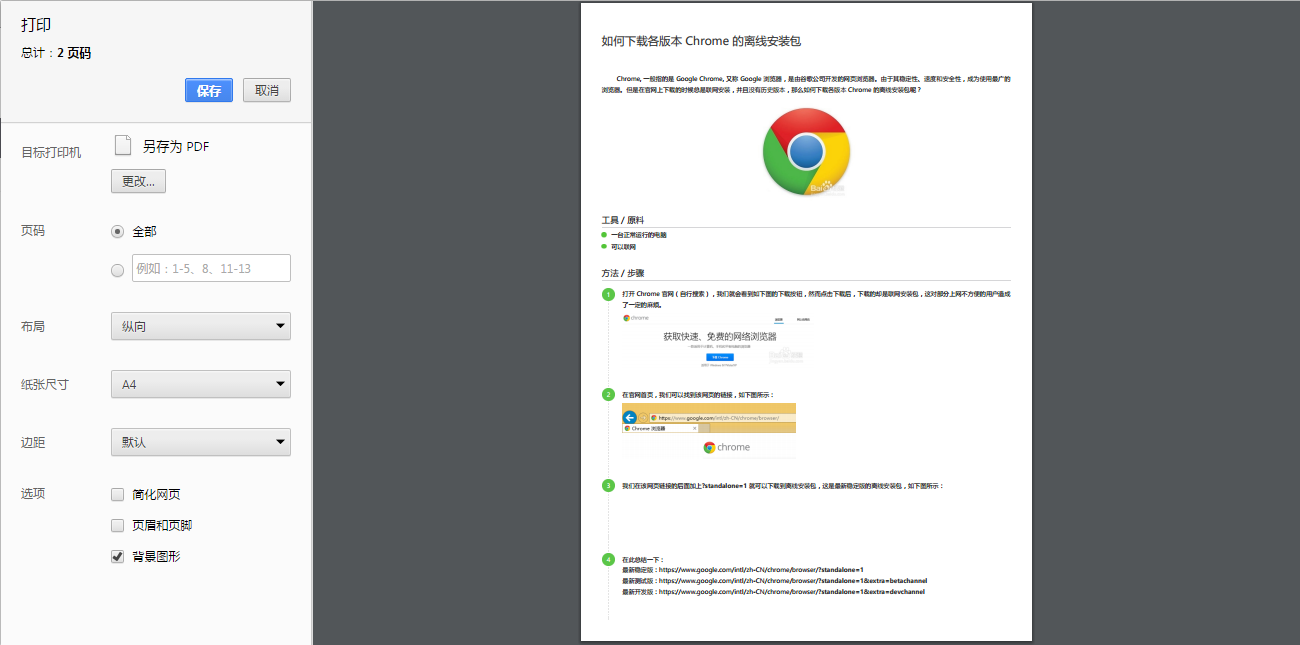Click the green step 1 circle in preview
The height and width of the screenshot is (645, 1300).
(608, 294)
